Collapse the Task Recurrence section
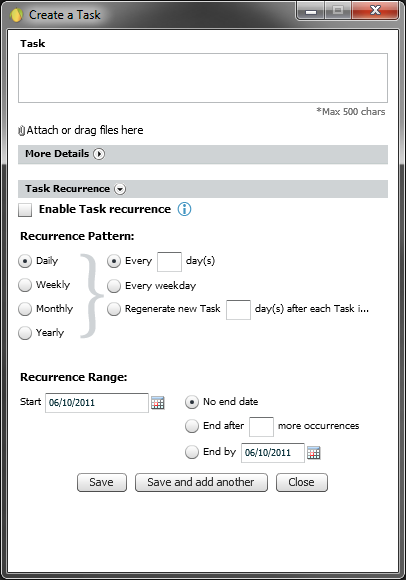406x580 pixels. point(120,189)
